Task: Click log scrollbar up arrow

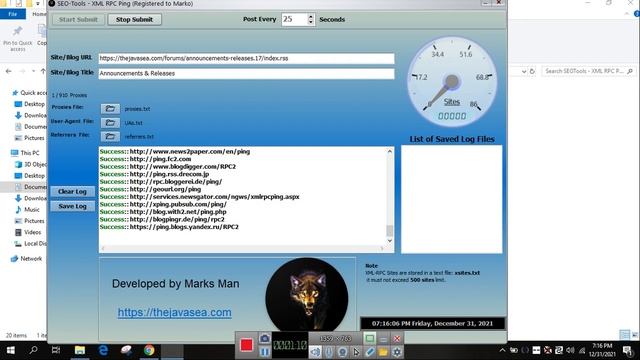Action: (389, 151)
